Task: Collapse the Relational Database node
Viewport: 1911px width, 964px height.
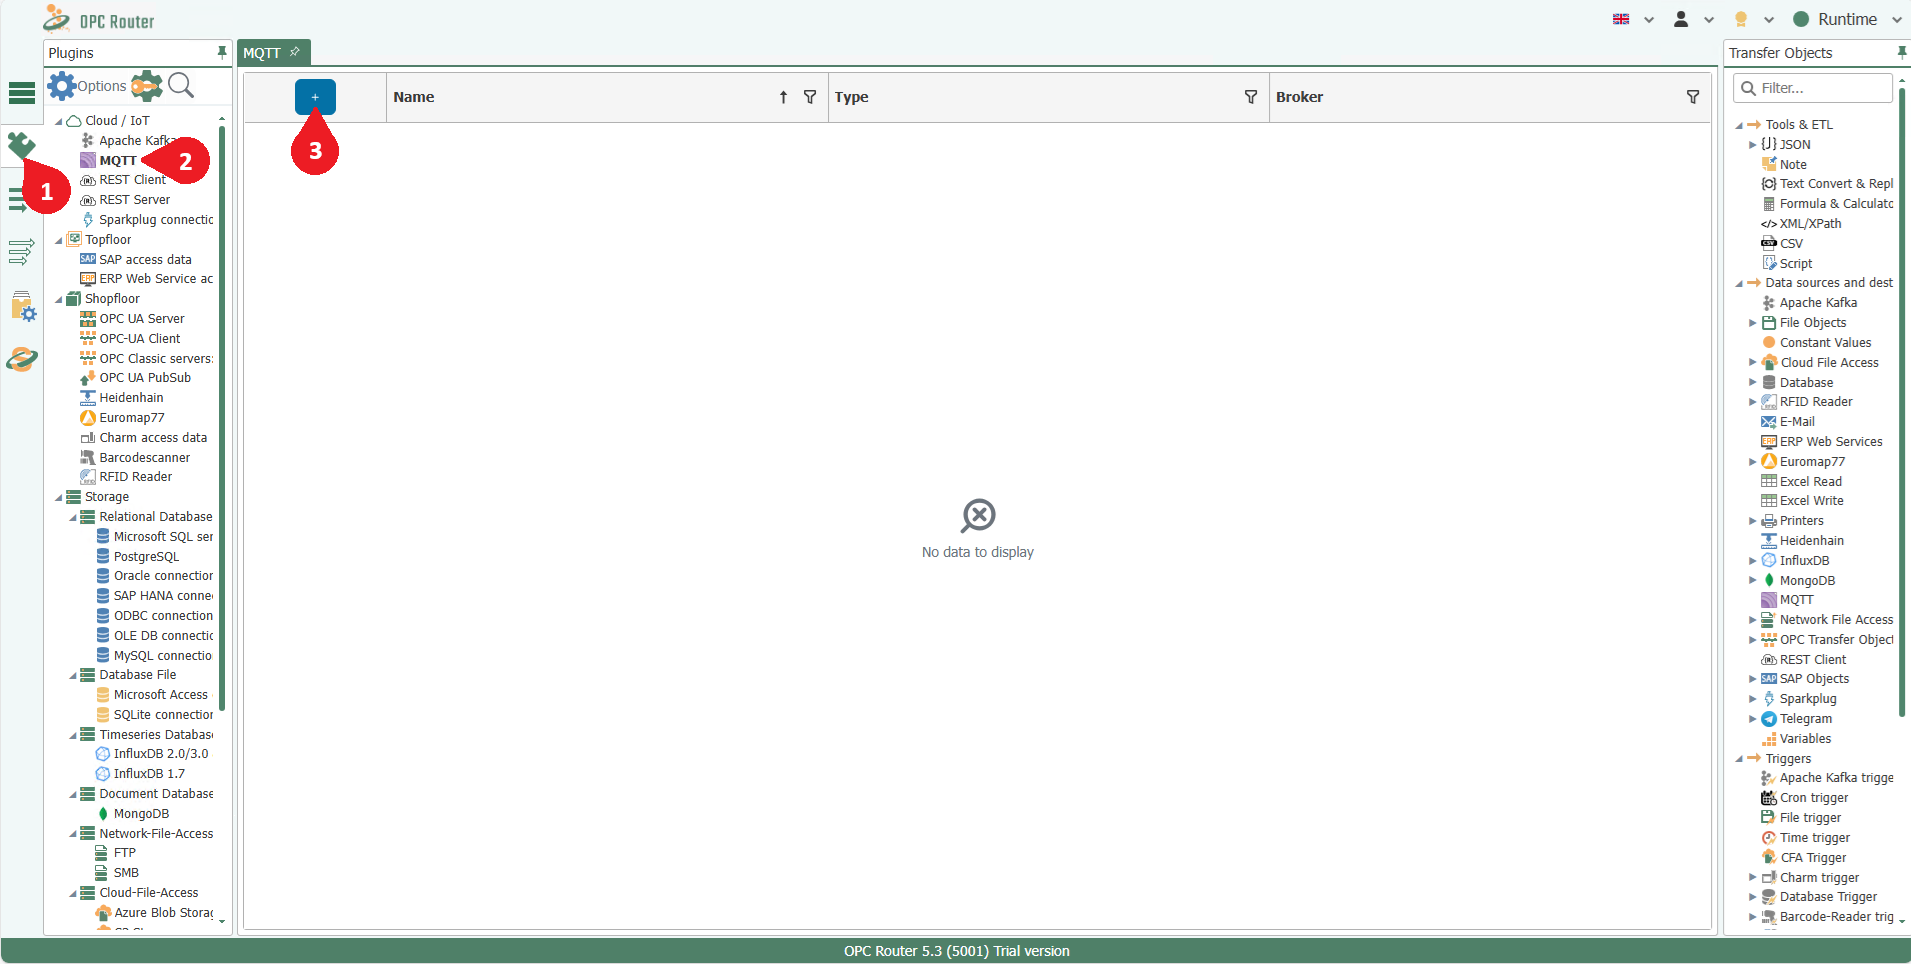Action: (73, 517)
